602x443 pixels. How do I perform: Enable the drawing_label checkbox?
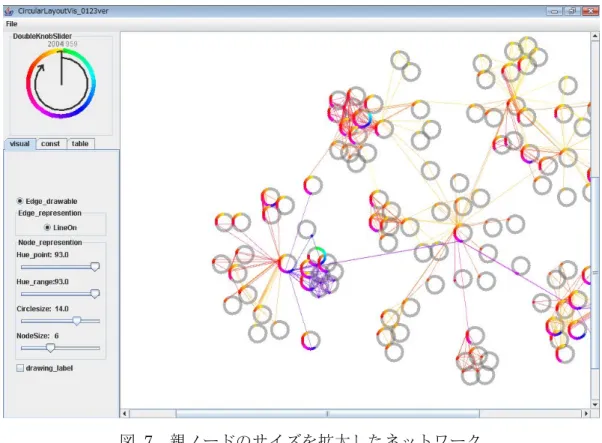tap(20, 368)
